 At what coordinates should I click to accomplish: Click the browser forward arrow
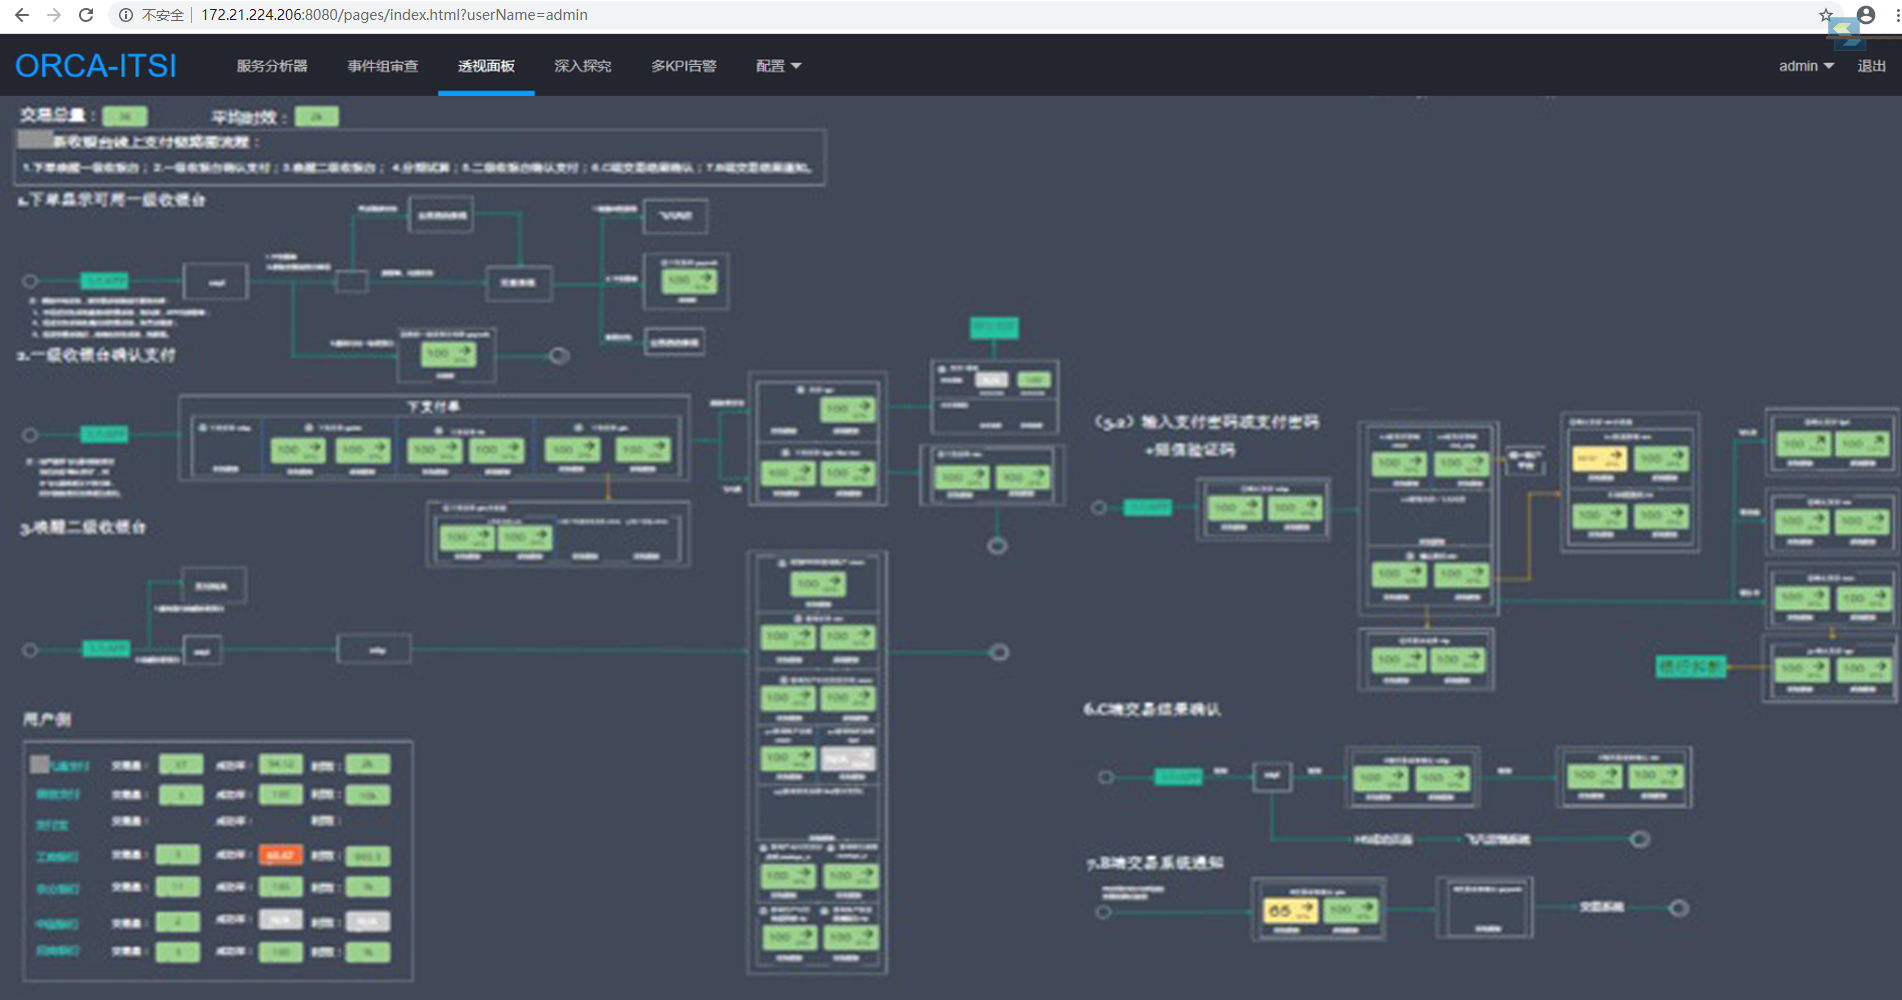54,15
